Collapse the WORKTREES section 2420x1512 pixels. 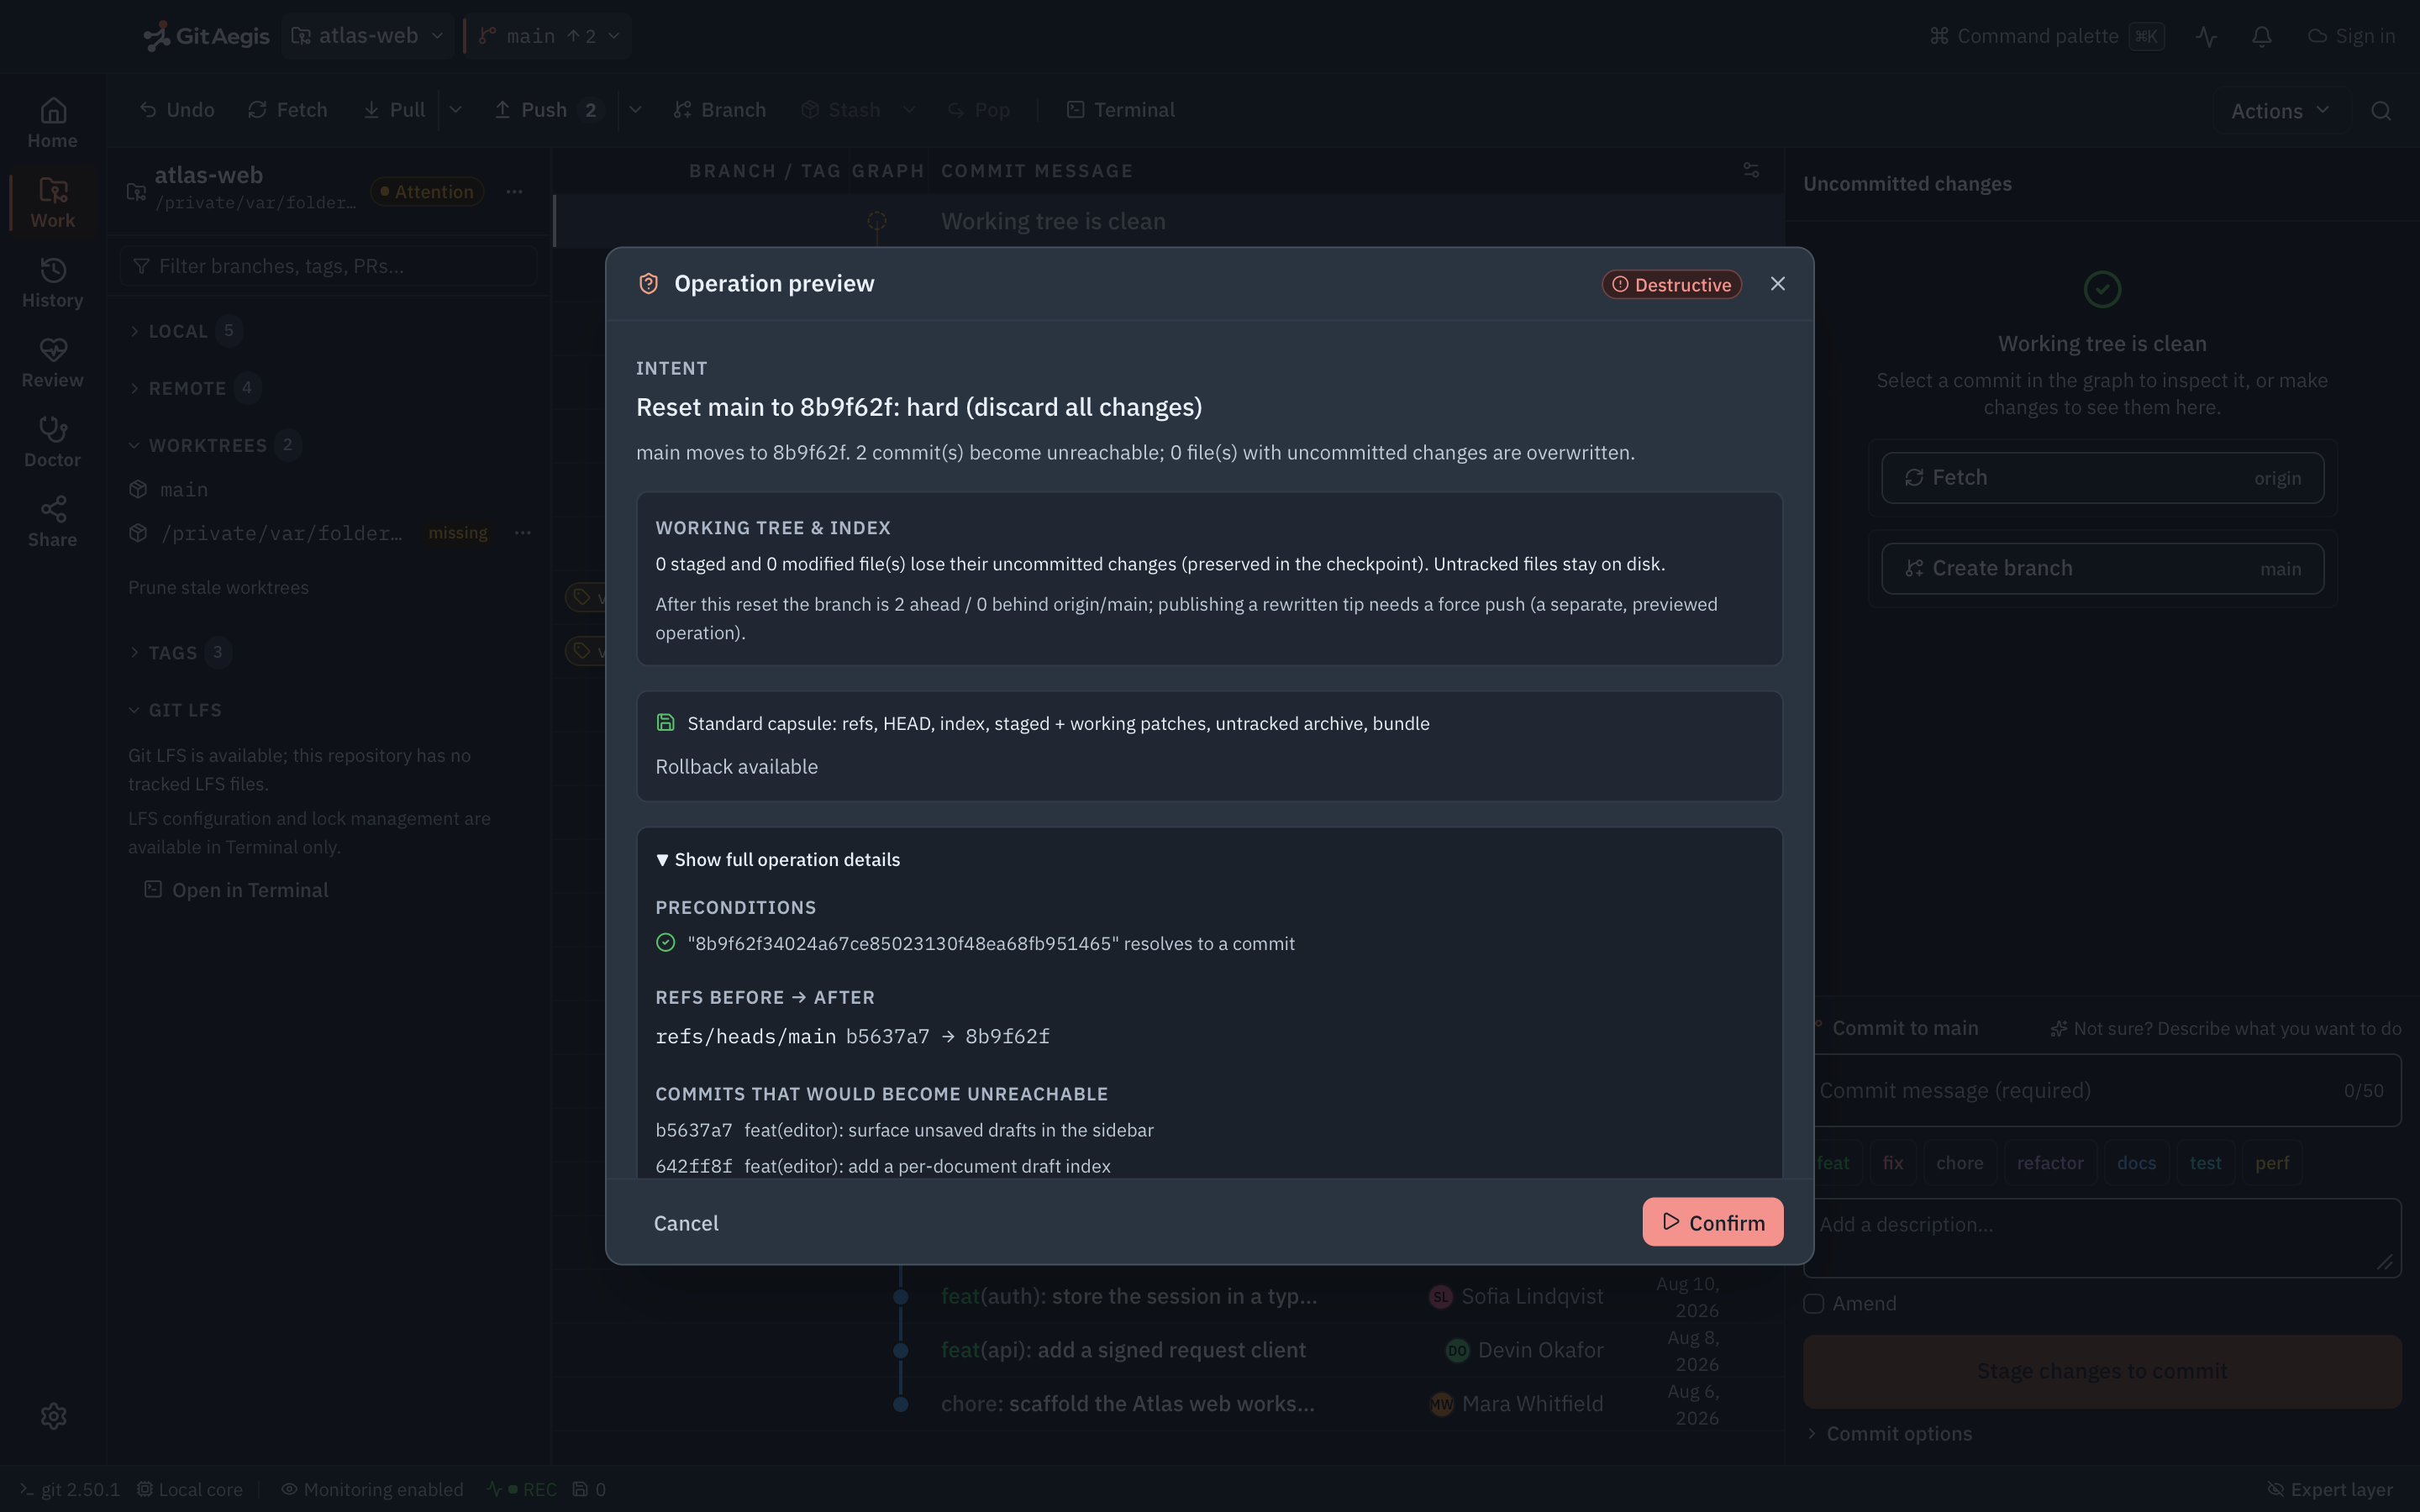(214, 445)
